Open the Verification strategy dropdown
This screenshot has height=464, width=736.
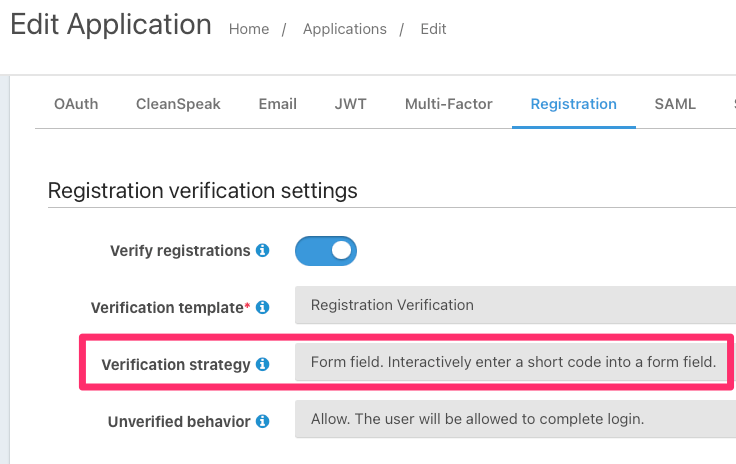(515, 362)
